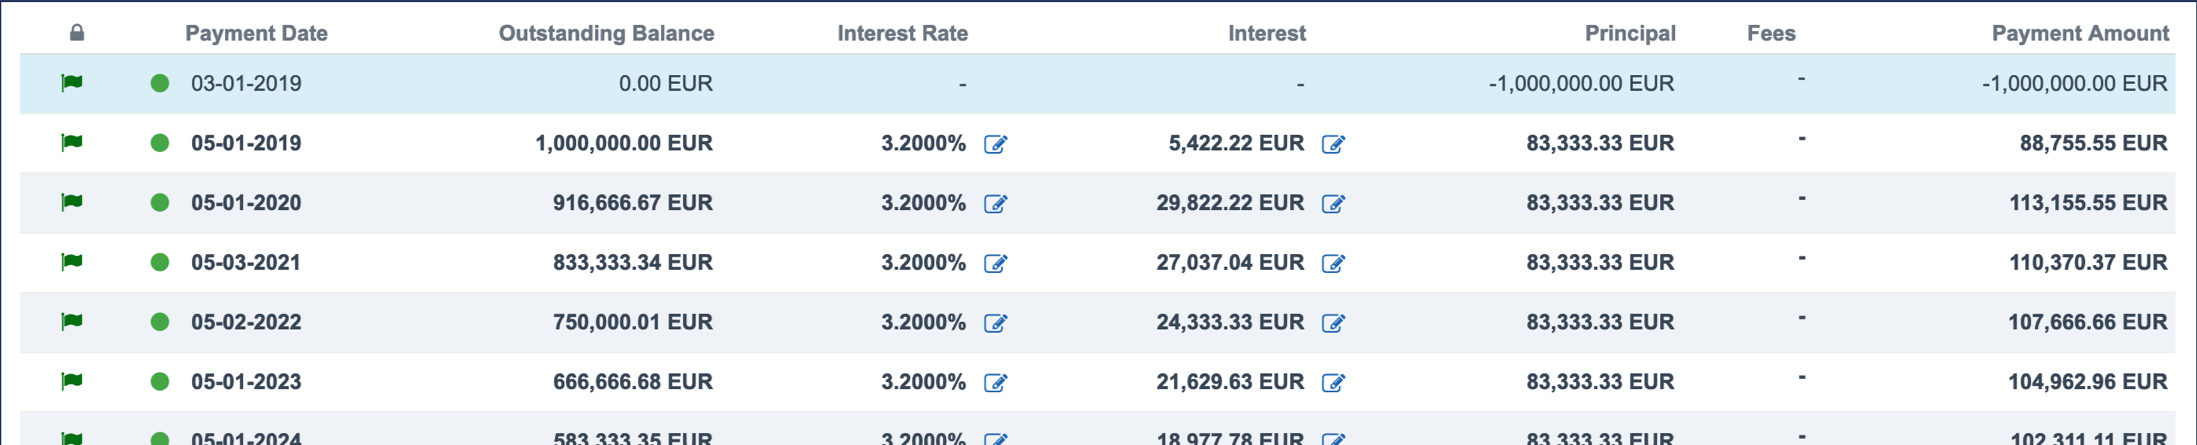Edit interest amount 27,037.04 EUR
This screenshot has width=2197, height=445.
click(x=1333, y=263)
